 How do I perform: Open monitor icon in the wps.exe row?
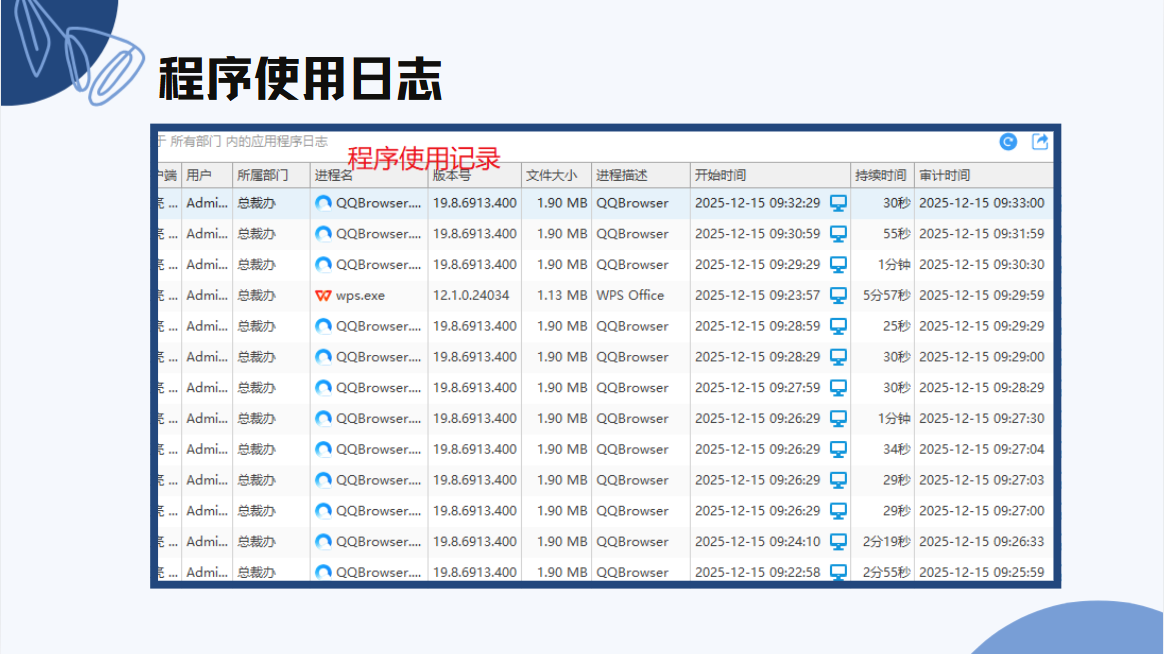pyautogui.click(x=838, y=295)
